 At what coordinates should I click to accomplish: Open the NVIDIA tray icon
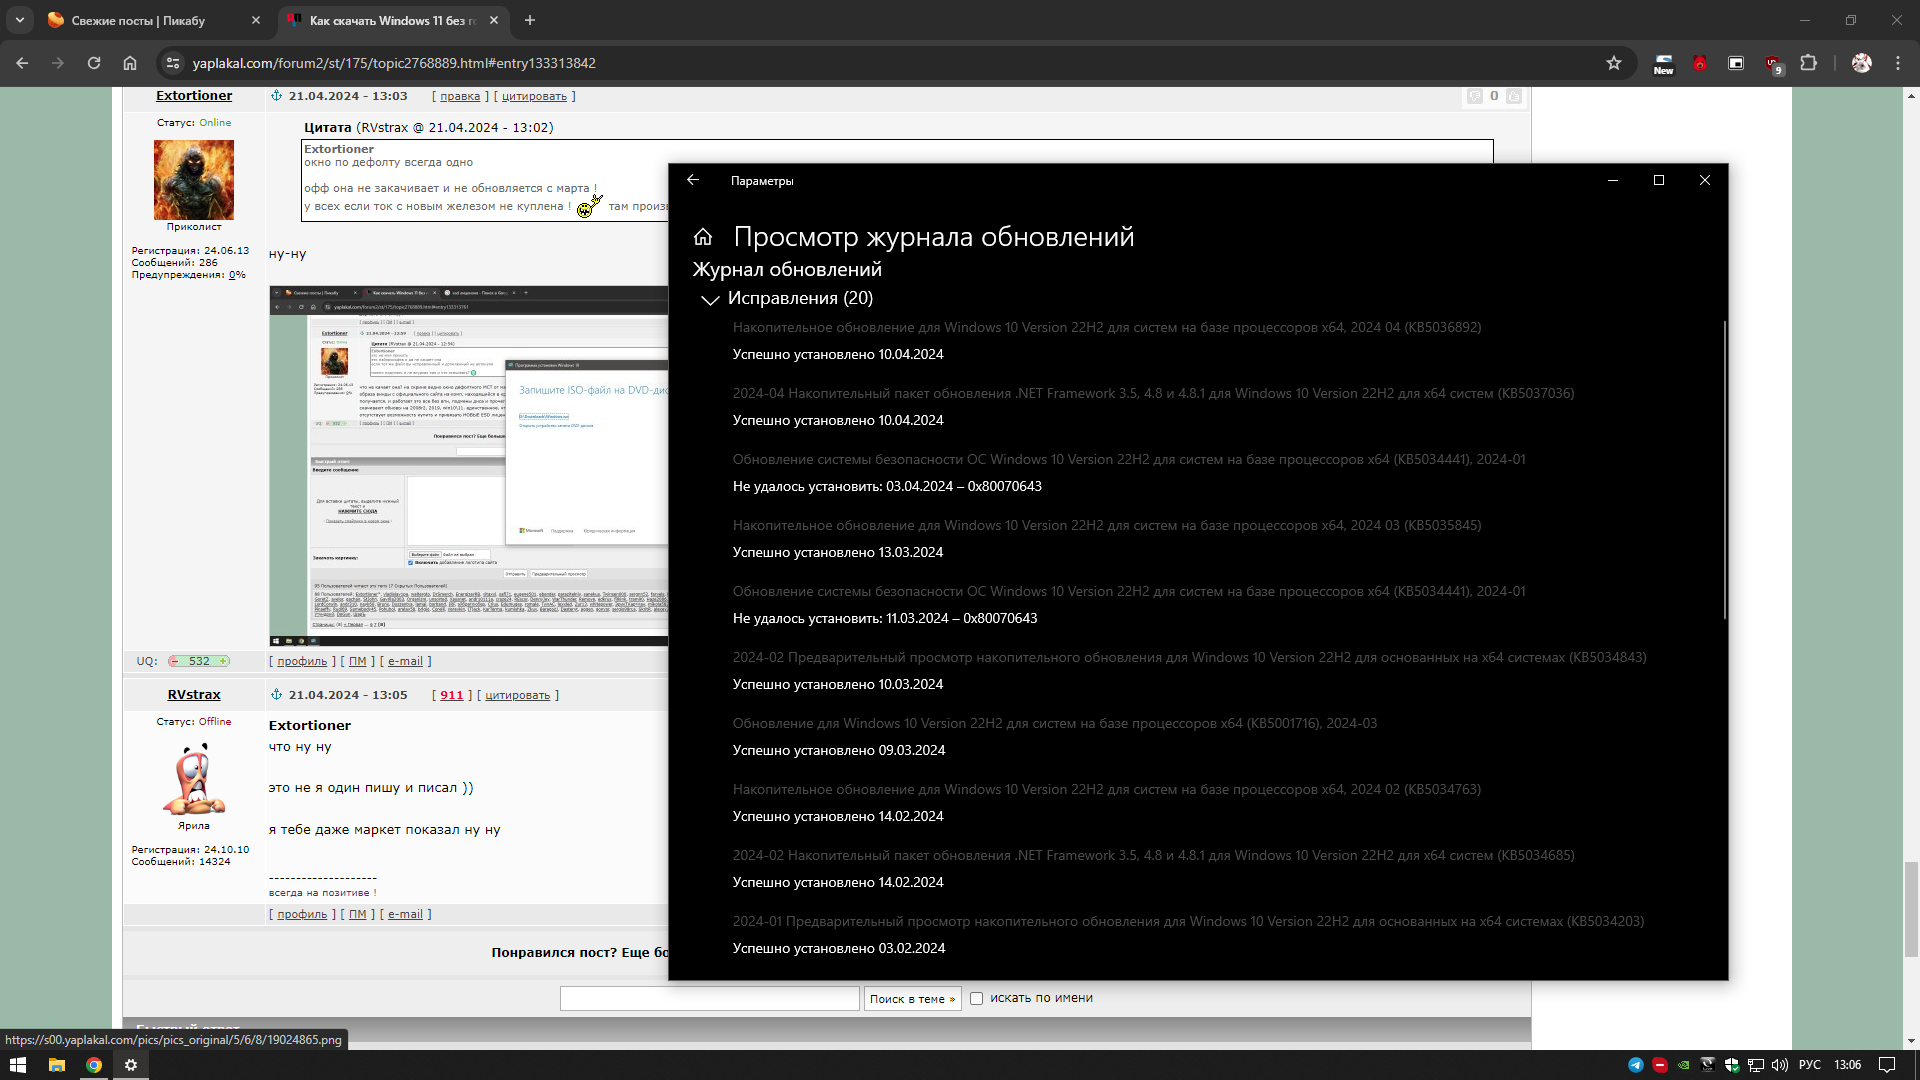click(x=1684, y=1065)
